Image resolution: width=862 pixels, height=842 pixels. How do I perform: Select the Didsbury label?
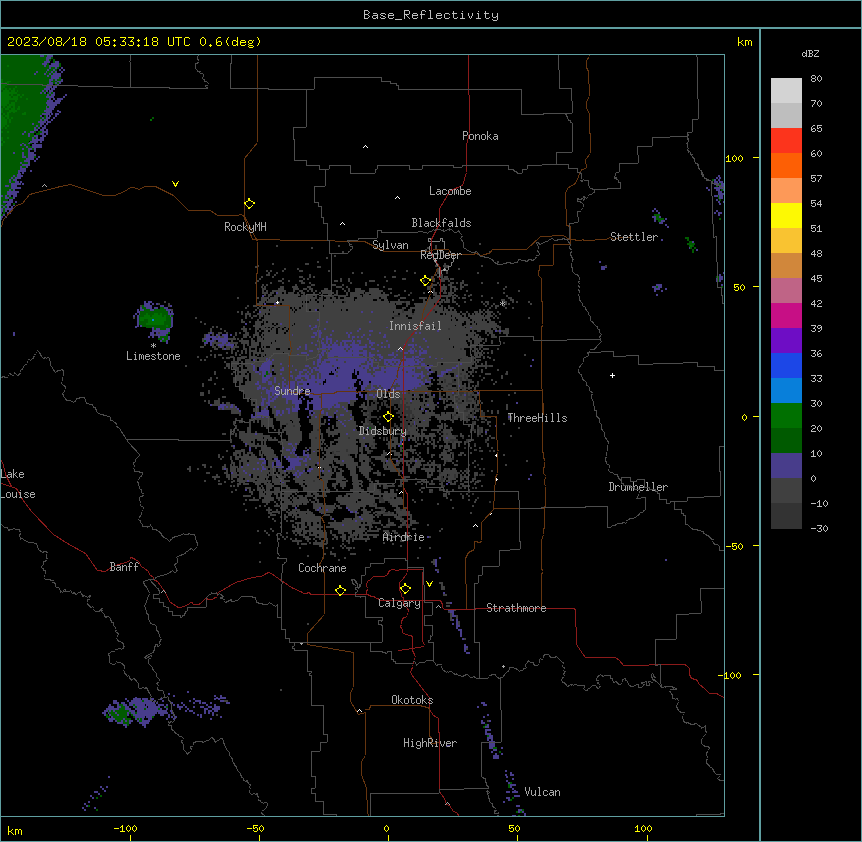(383, 431)
